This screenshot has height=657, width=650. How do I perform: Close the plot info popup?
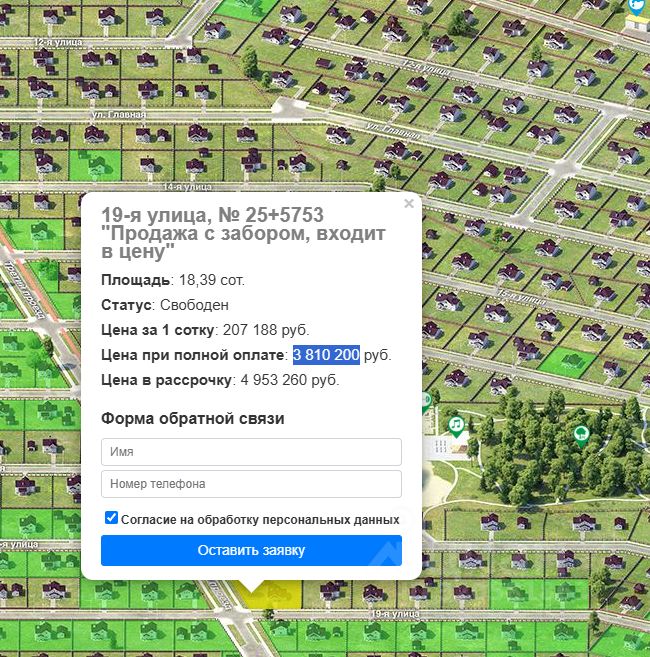(x=409, y=204)
